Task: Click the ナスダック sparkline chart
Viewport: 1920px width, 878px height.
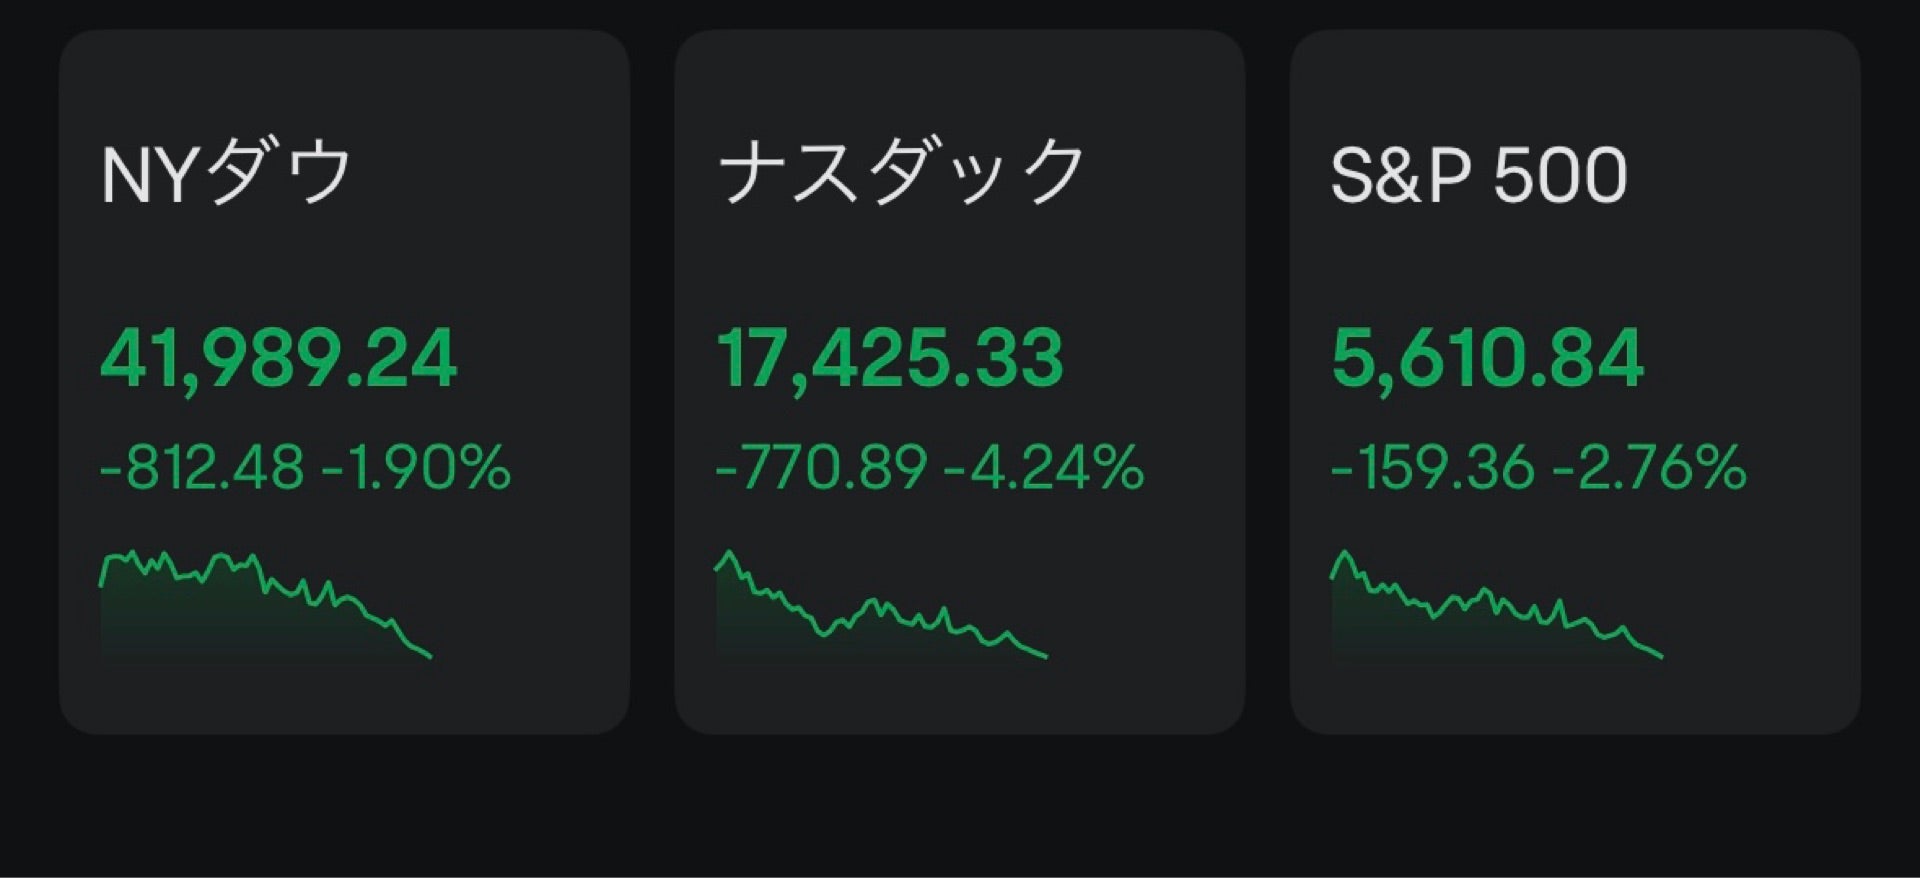Action: click(881, 605)
